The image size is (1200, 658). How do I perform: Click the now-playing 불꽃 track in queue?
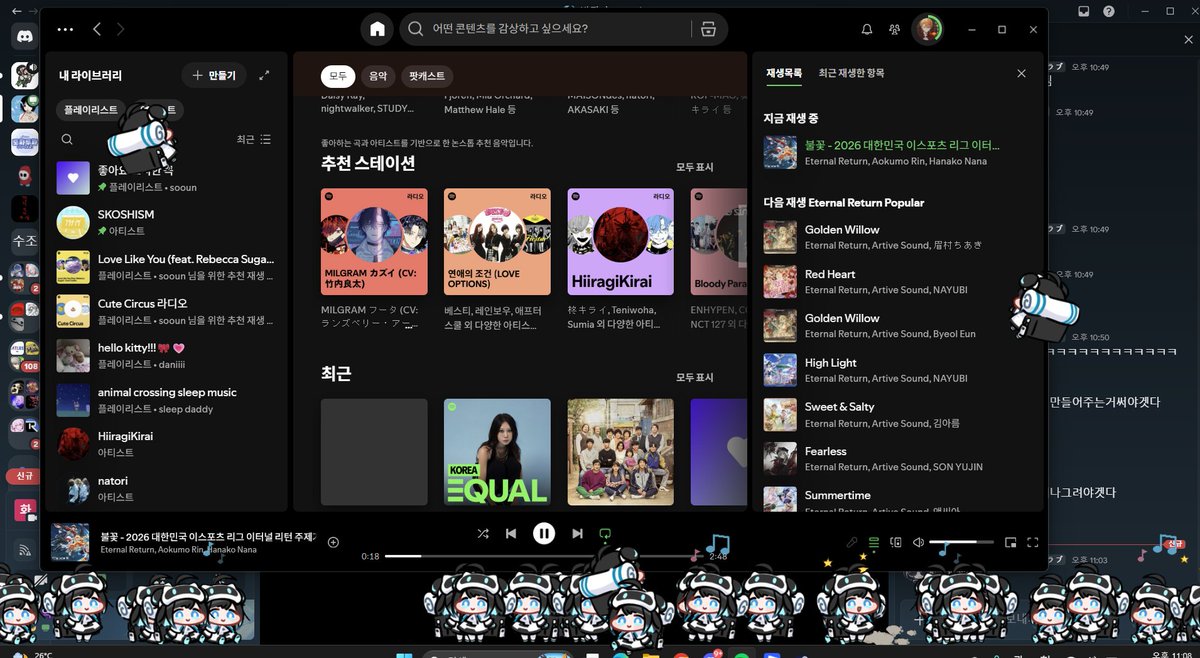(896, 152)
